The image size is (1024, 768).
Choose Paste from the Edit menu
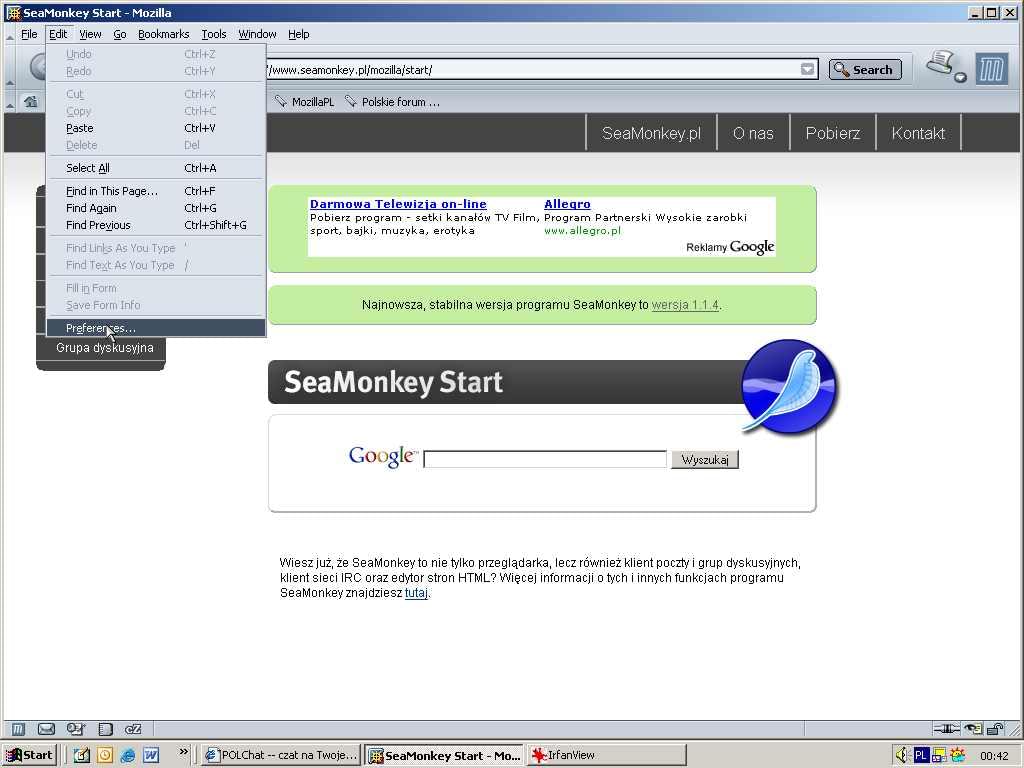click(x=156, y=128)
